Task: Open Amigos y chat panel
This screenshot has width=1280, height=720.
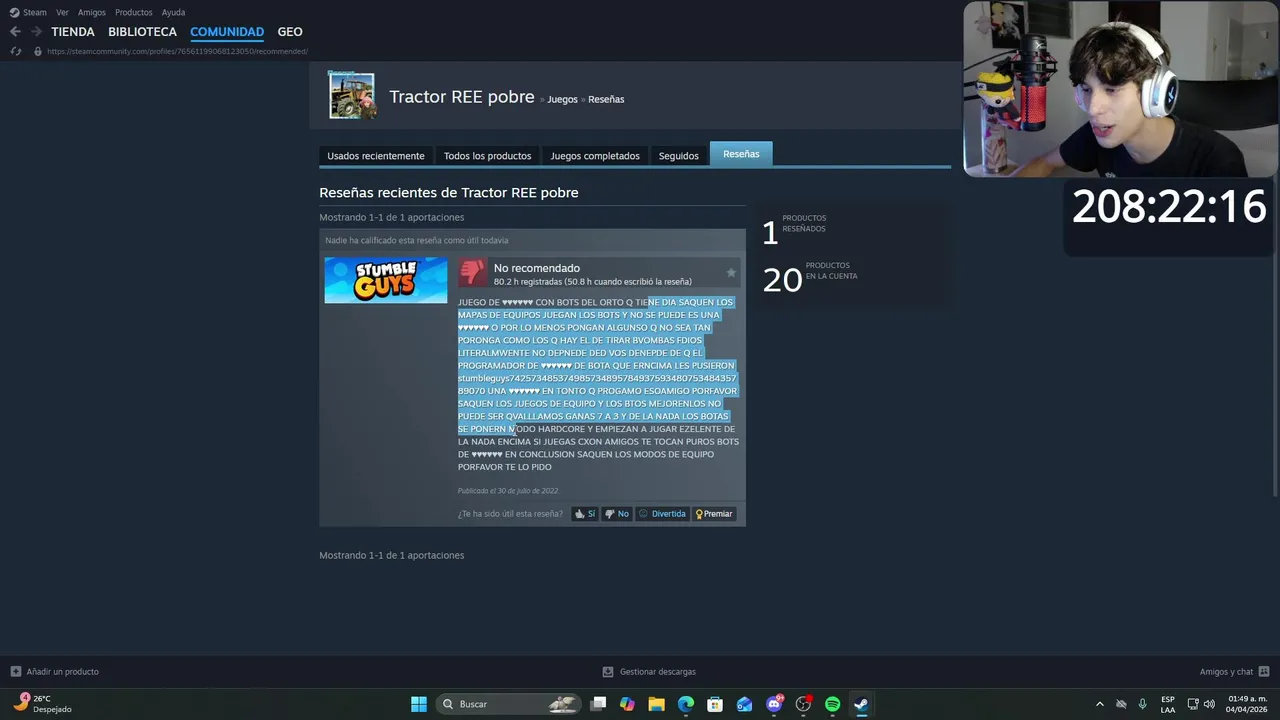Action: [x=1234, y=672]
